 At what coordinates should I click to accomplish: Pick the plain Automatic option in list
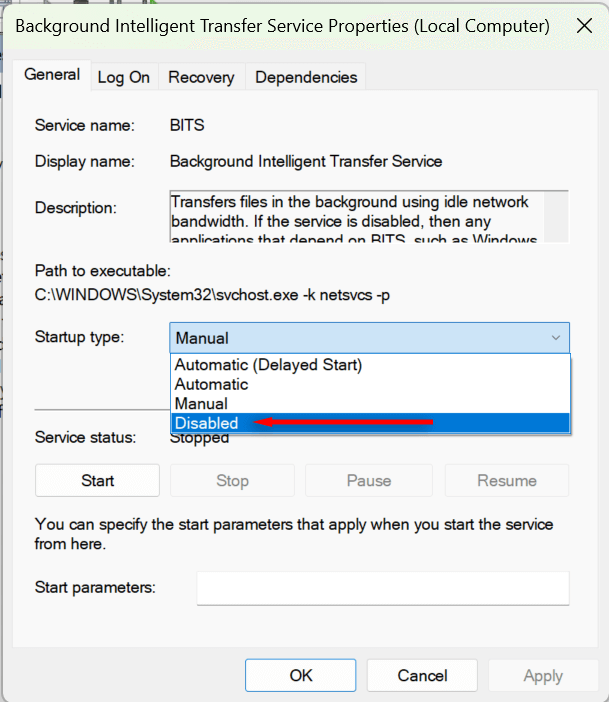click(x=211, y=384)
